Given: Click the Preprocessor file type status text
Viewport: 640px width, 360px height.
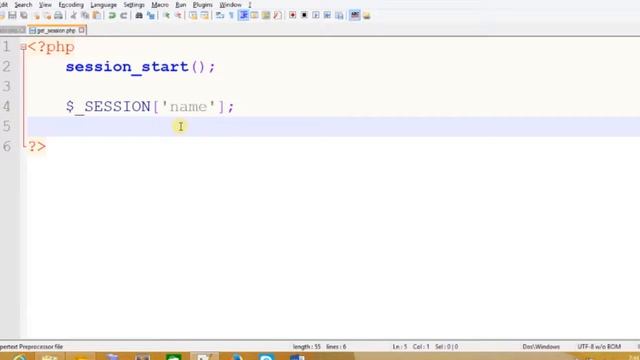Looking at the screenshot, I should 31,347.
